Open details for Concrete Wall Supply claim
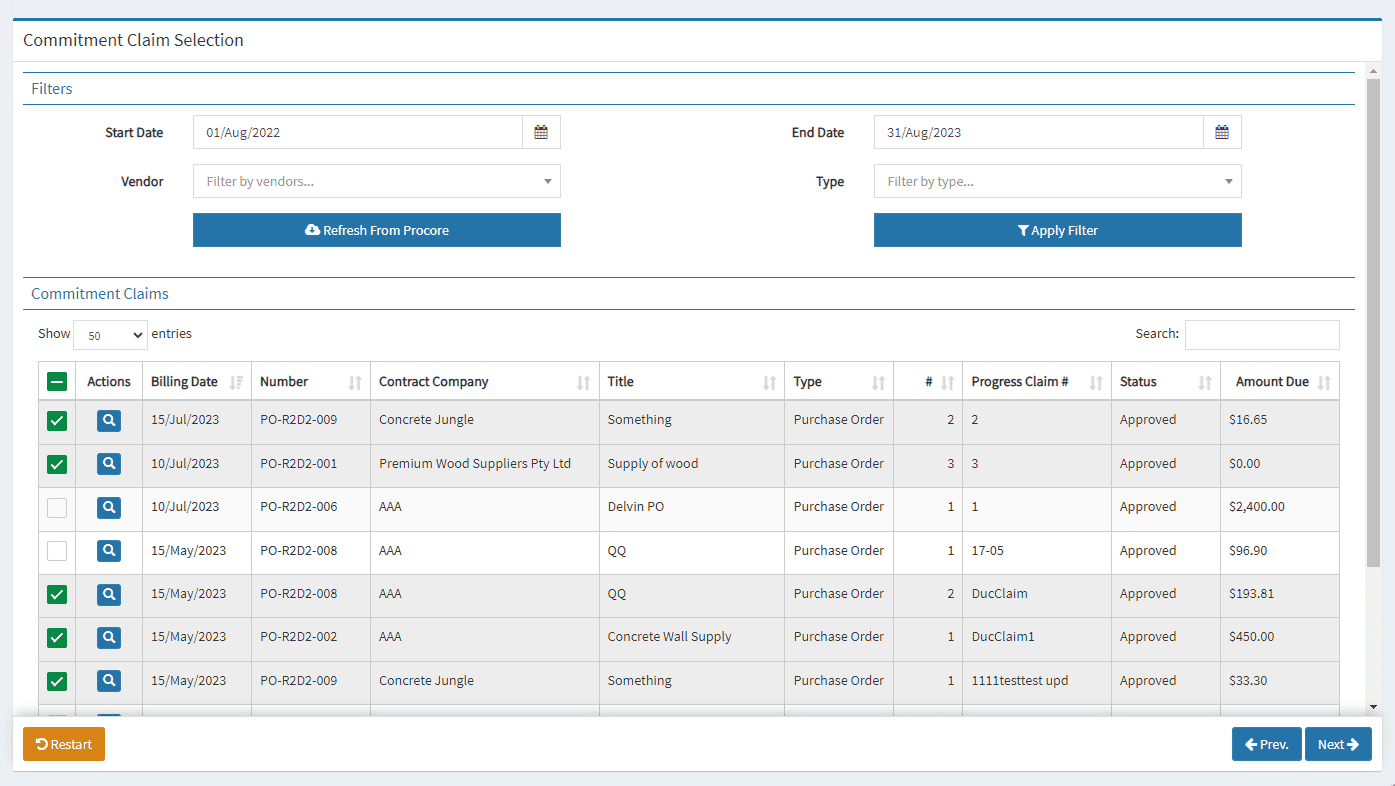 click(109, 637)
